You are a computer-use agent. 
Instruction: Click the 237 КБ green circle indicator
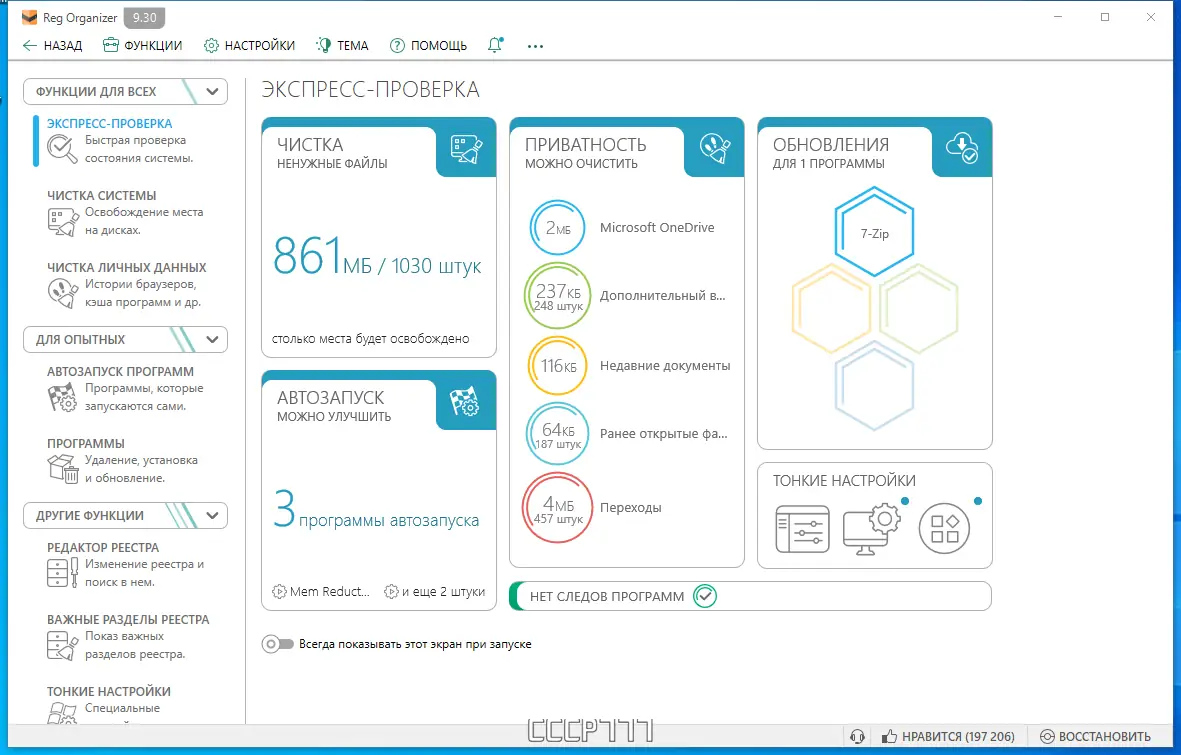557,295
